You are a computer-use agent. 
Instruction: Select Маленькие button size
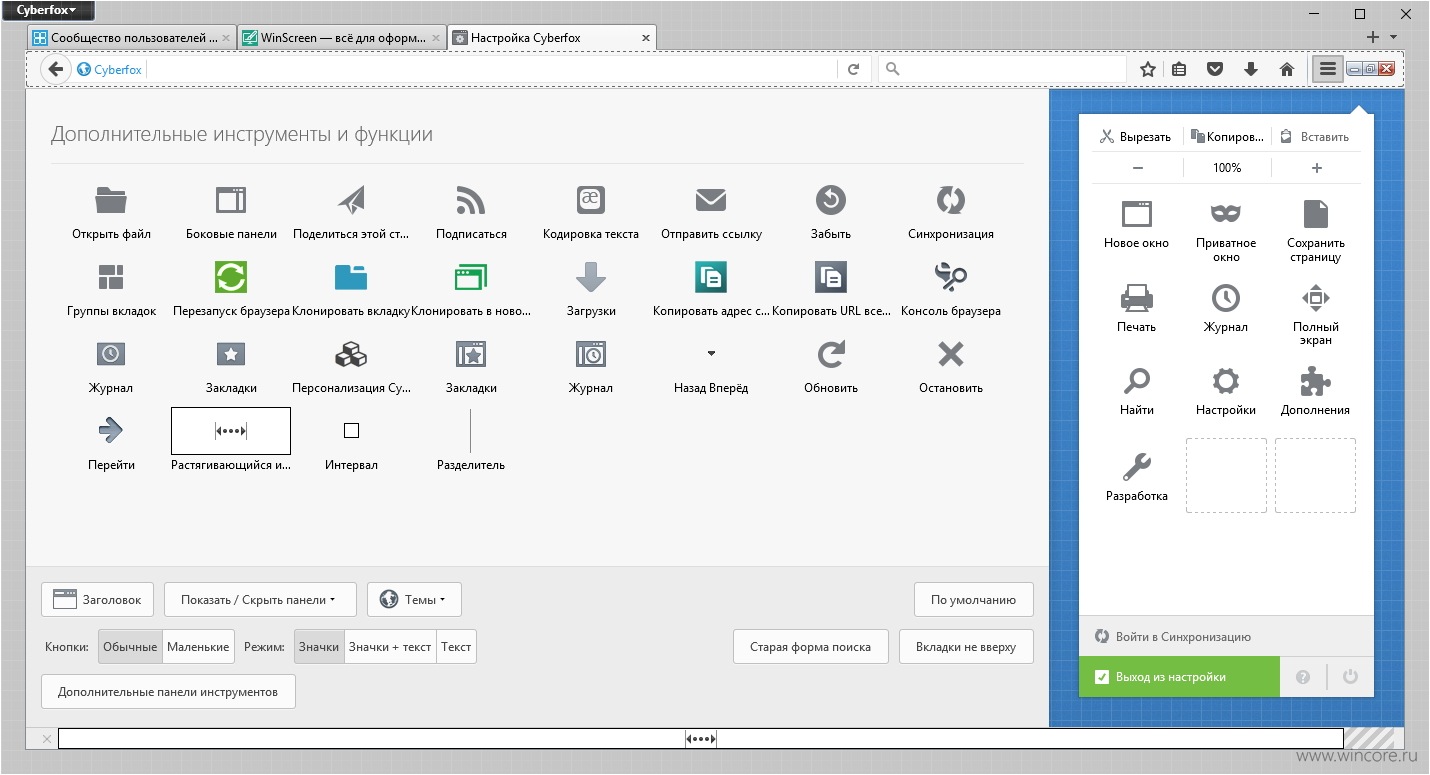coord(198,647)
